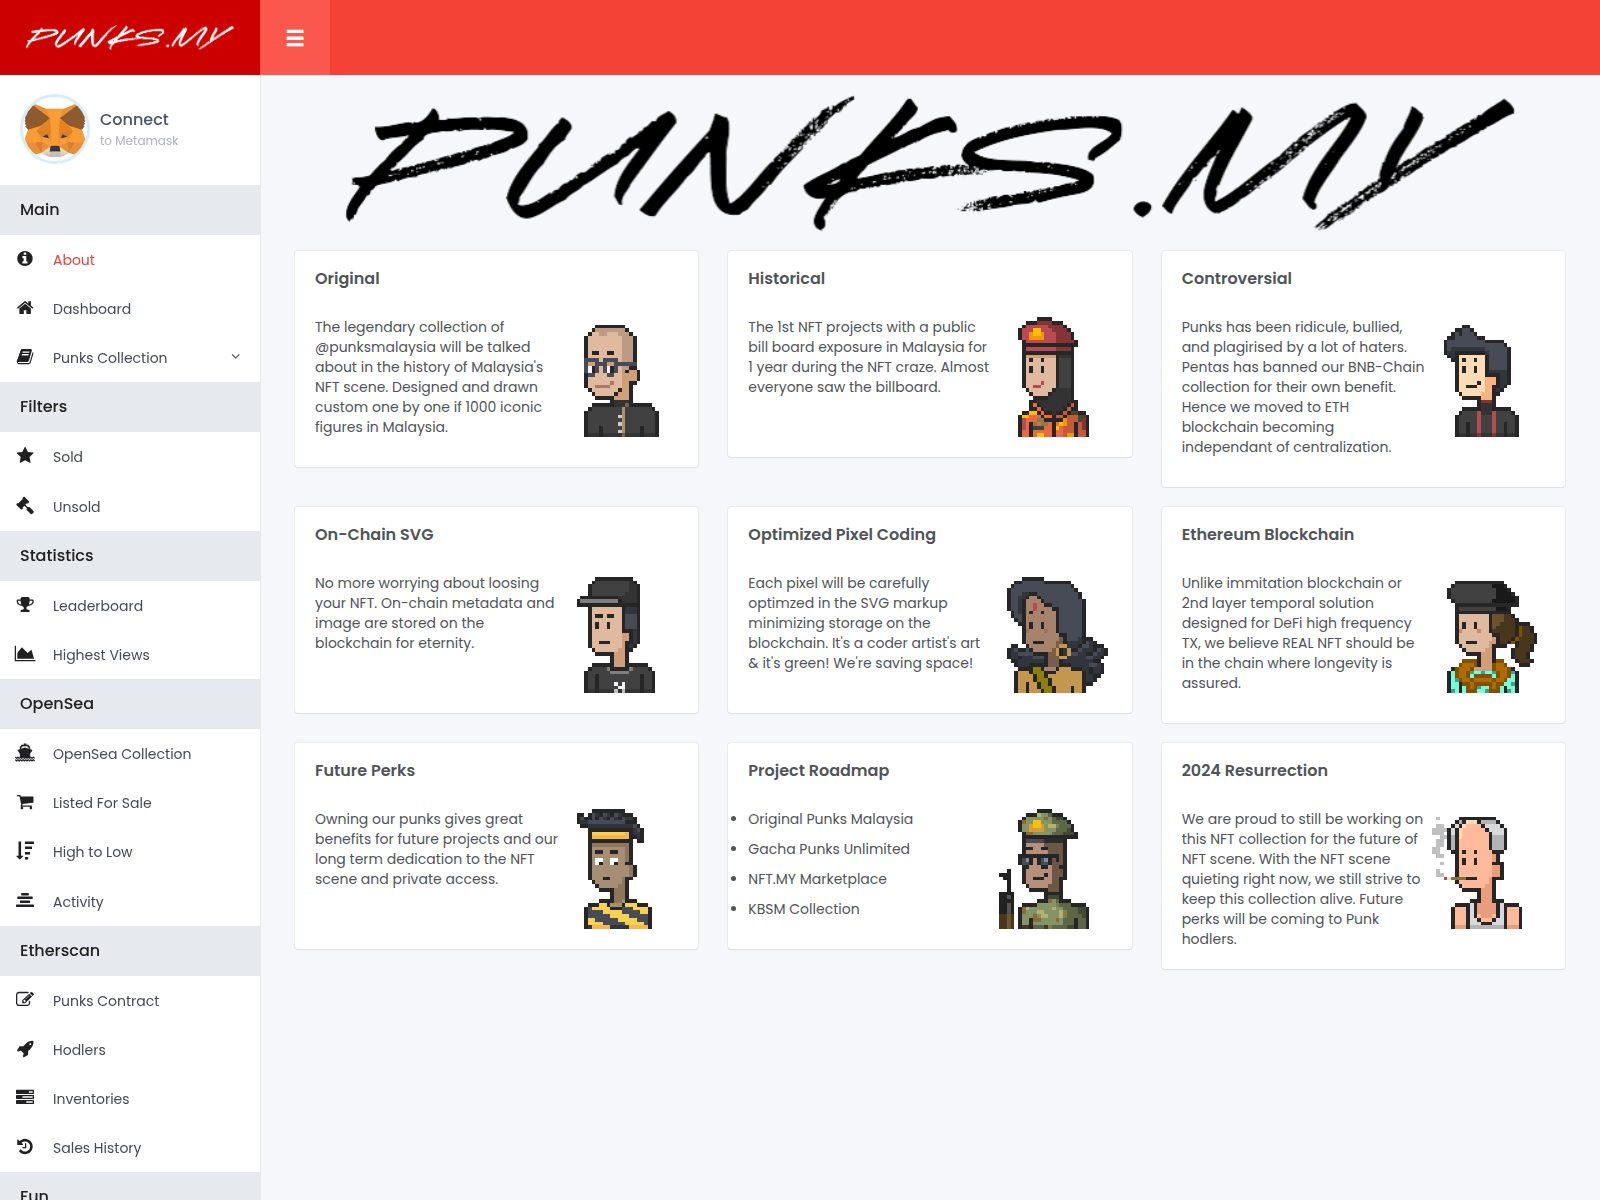The image size is (1600, 1200).
Task: Click the PUNKS.MY logo in header
Action: (x=130, y=38)
